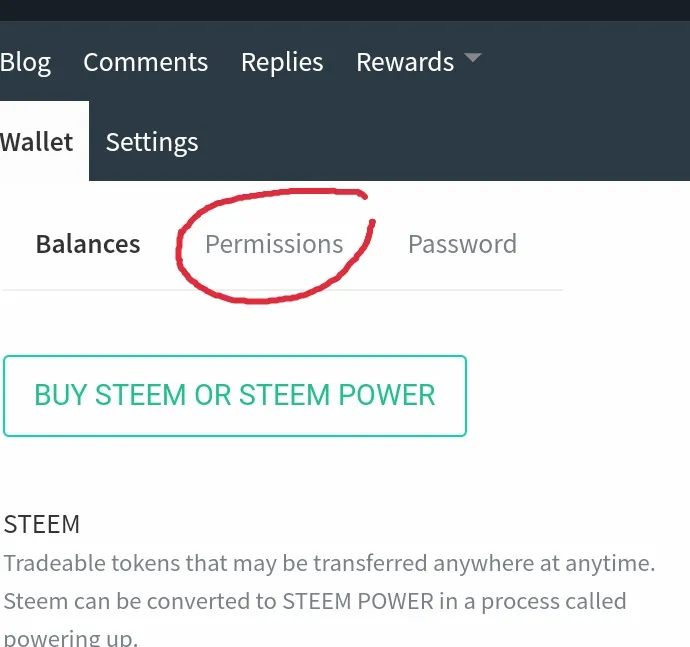The width and height of the screenshot is (690, 647).
Task: Click the words 'STEEM POWER' in description
Action: (358, 601)
